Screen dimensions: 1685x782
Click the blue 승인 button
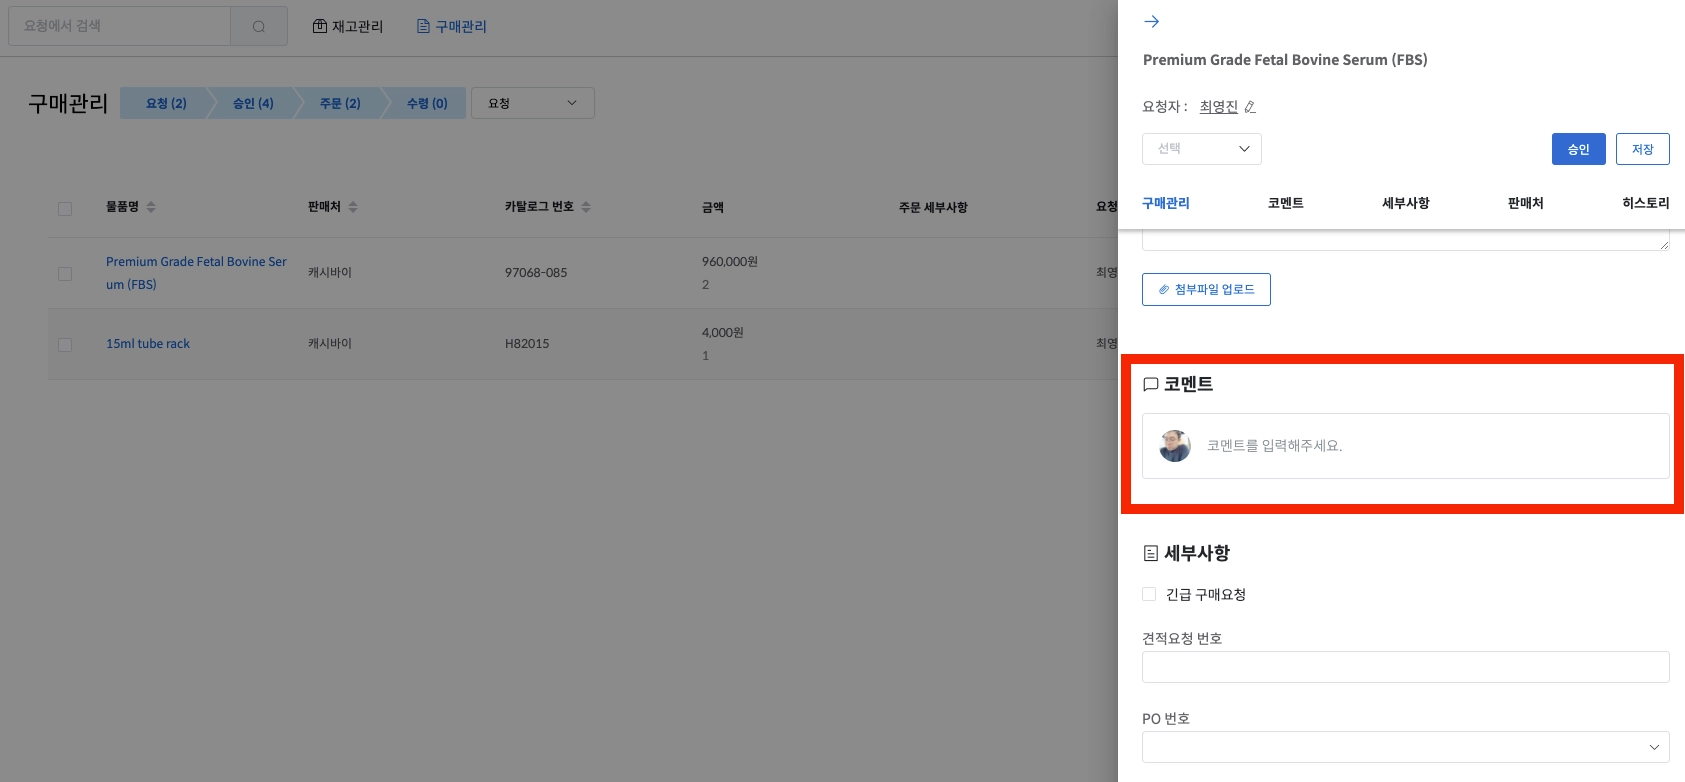click(1579, 149)
